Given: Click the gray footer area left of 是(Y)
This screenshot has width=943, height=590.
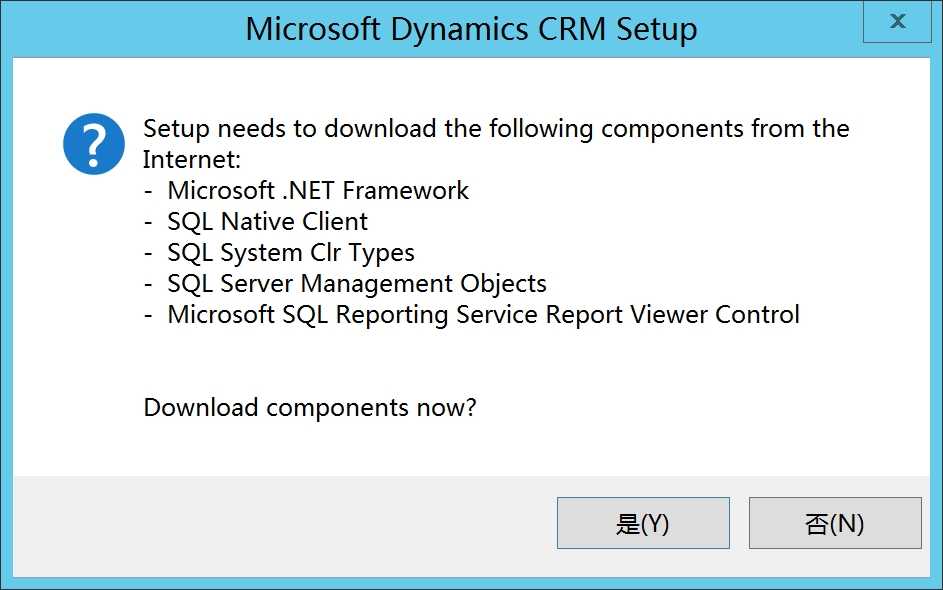Looking at the screenshot, I should 283,523.
